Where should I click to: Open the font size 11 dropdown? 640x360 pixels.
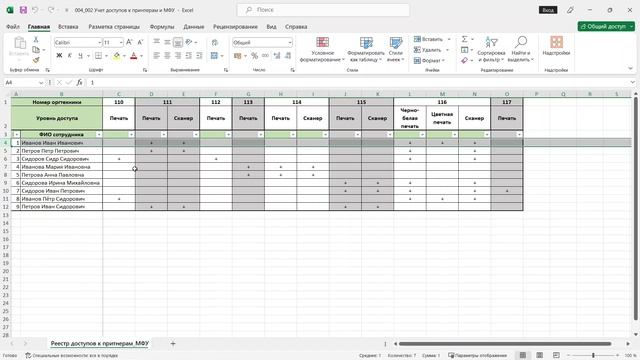coord(121,42)
